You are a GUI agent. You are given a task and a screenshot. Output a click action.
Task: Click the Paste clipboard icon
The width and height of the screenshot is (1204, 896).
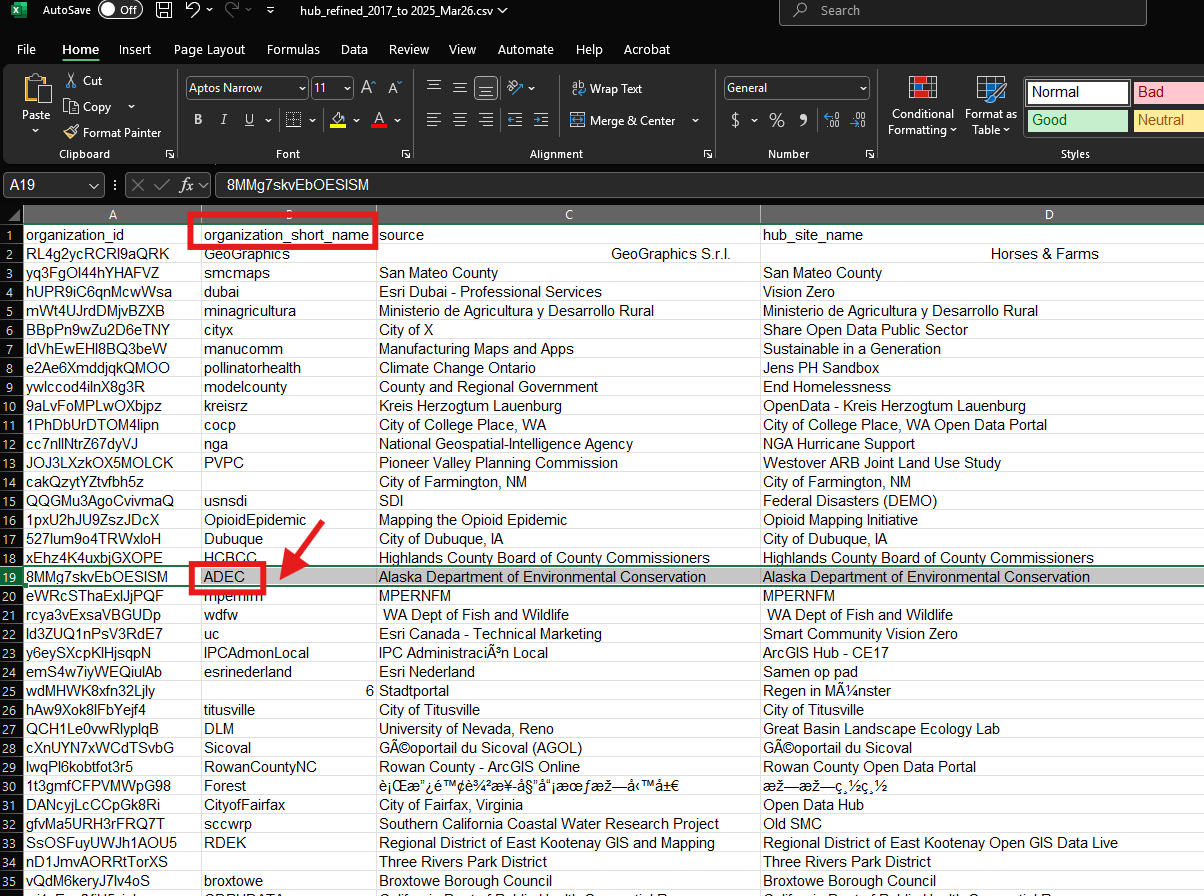coord(36,89)
